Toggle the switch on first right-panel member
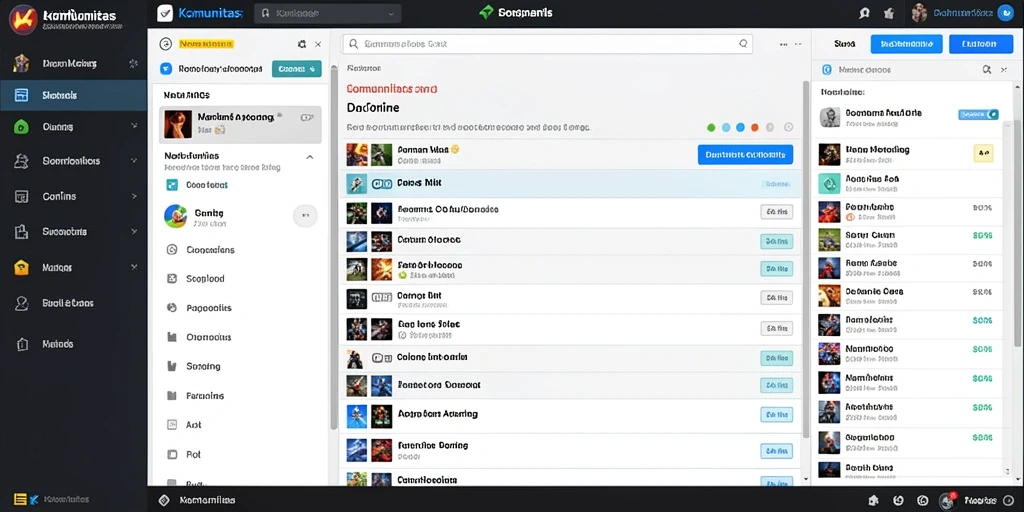Image resolution: width=1024 pixels, height=512 pixels. click(x=978, y=114)
